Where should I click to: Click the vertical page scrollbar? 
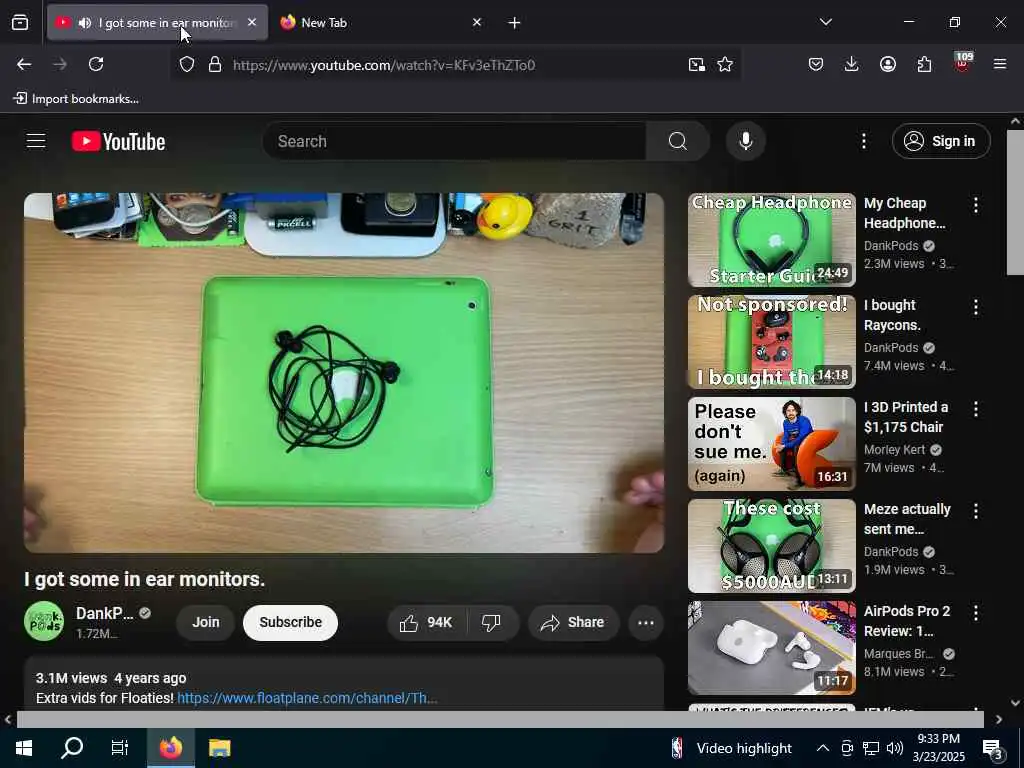[x=1015, y=202]
